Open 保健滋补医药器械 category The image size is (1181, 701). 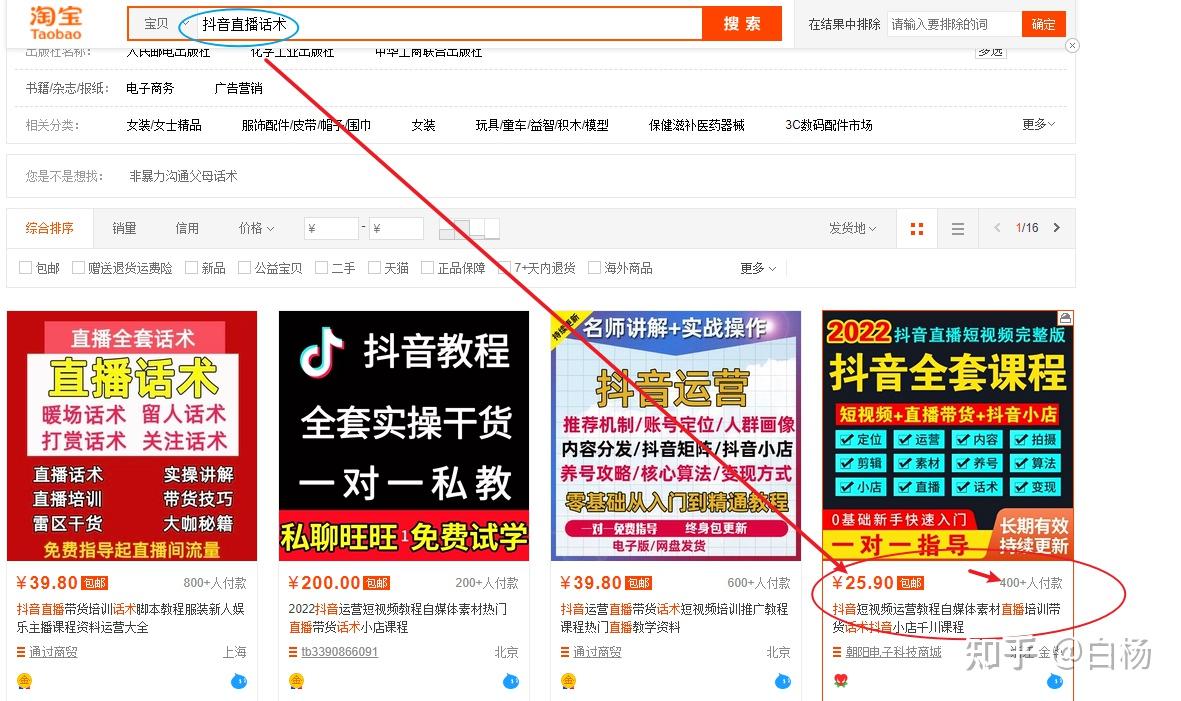pos(697,125)
